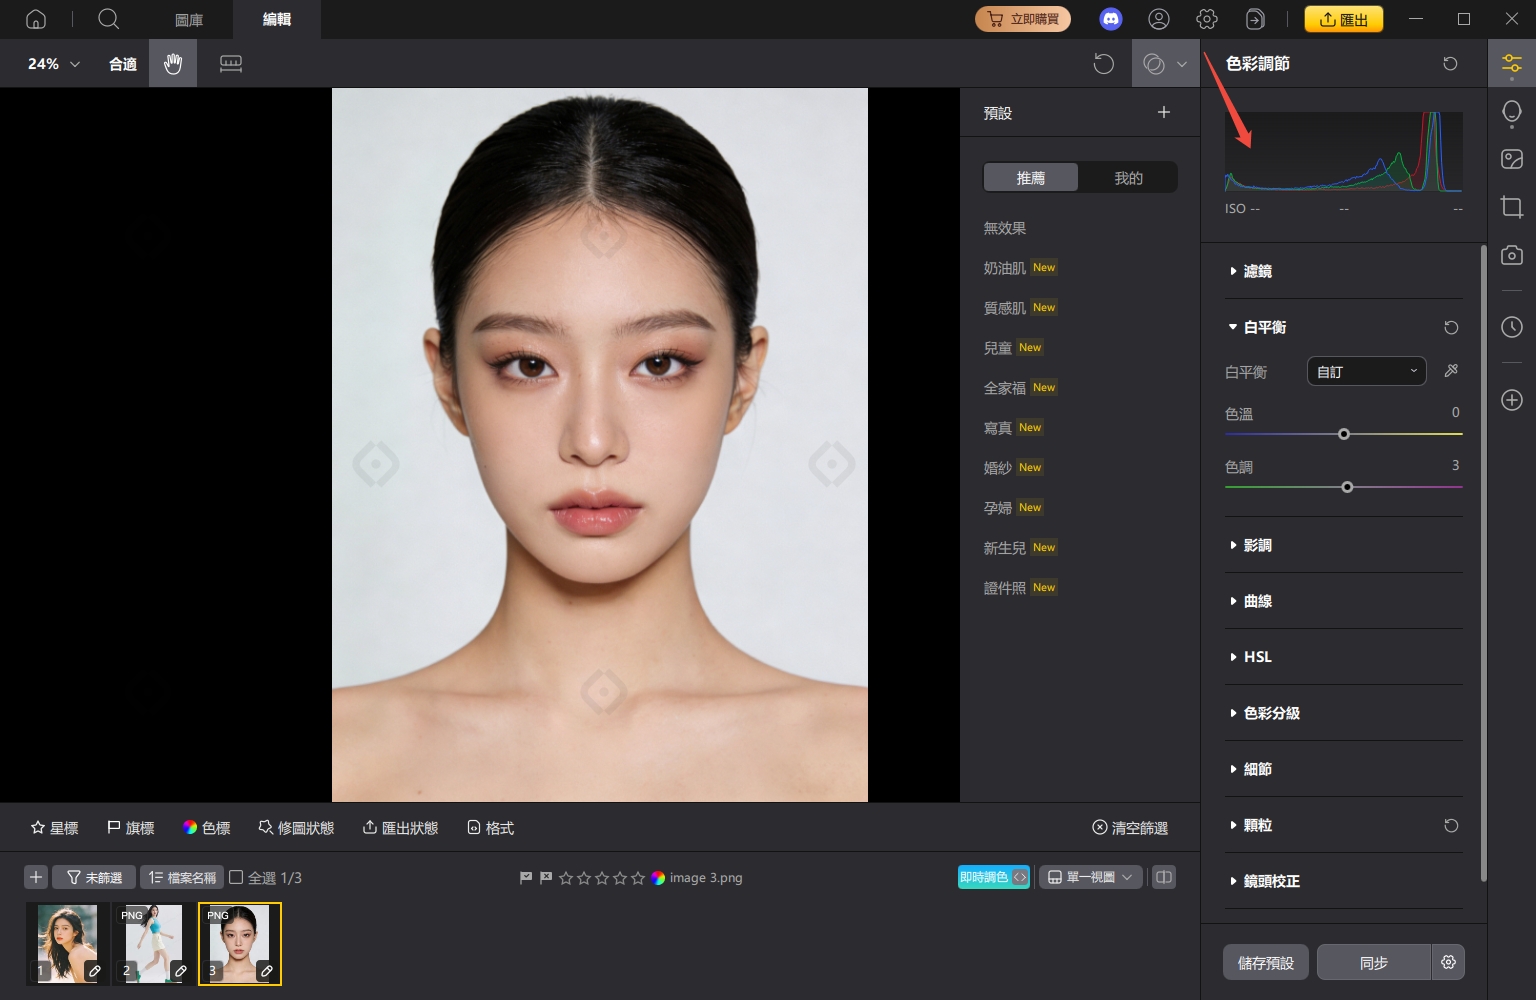Reset the white balance section
The height and width of the screenshot is (1000, 1536).
(x=1451, y=327)
